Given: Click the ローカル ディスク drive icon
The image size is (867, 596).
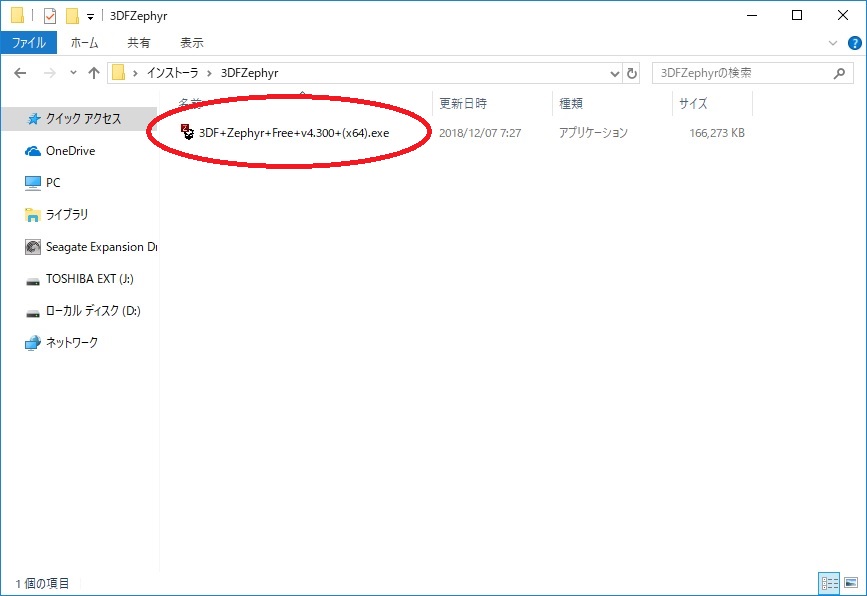Looking at the screenshot, I should pyautogui.click(x=33, y=313).
